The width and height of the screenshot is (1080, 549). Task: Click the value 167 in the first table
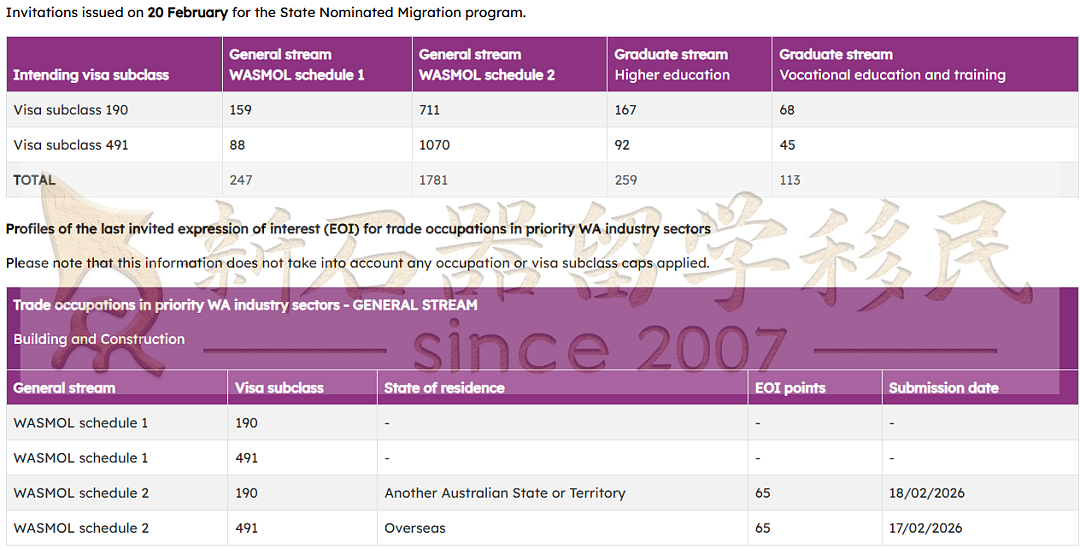(x=625, y=110)
